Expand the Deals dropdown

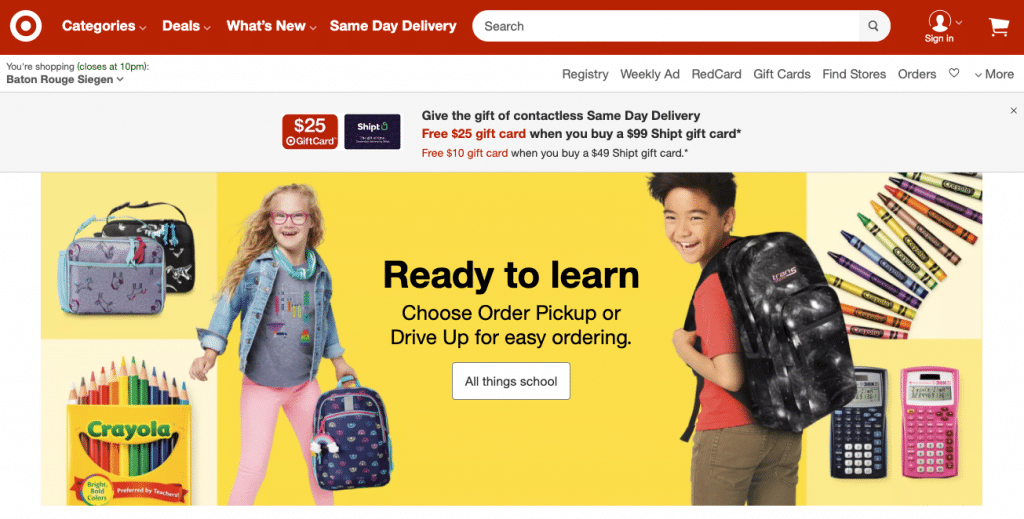[x=186, y=26]
